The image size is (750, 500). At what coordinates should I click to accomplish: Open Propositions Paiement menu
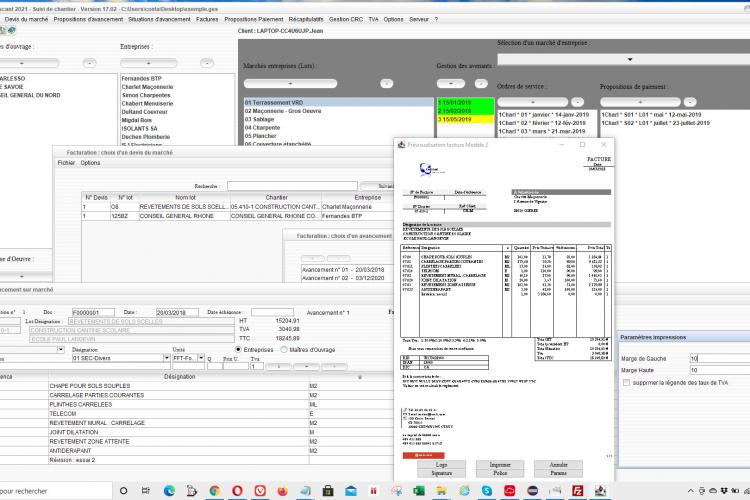[x=254, y=19]
